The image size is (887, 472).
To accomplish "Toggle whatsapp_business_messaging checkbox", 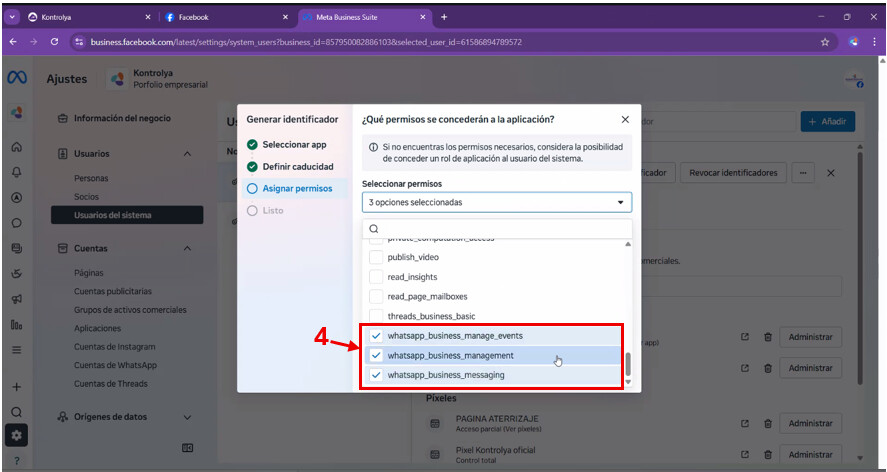I will click(376, 375).
